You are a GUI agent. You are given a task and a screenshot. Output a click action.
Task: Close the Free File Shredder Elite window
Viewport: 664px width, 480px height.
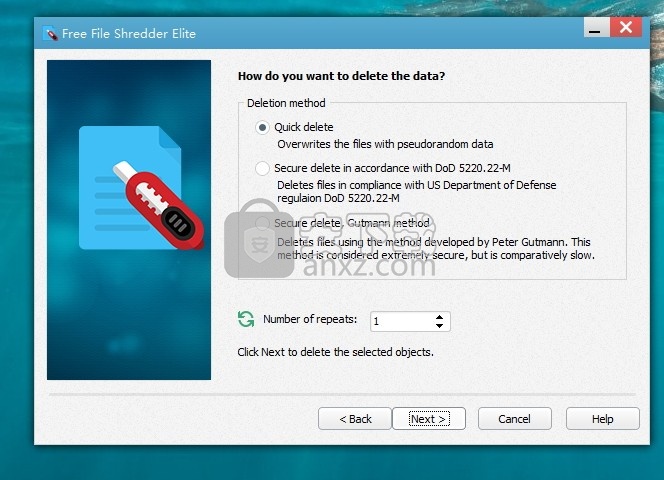(x=625, y=28)
